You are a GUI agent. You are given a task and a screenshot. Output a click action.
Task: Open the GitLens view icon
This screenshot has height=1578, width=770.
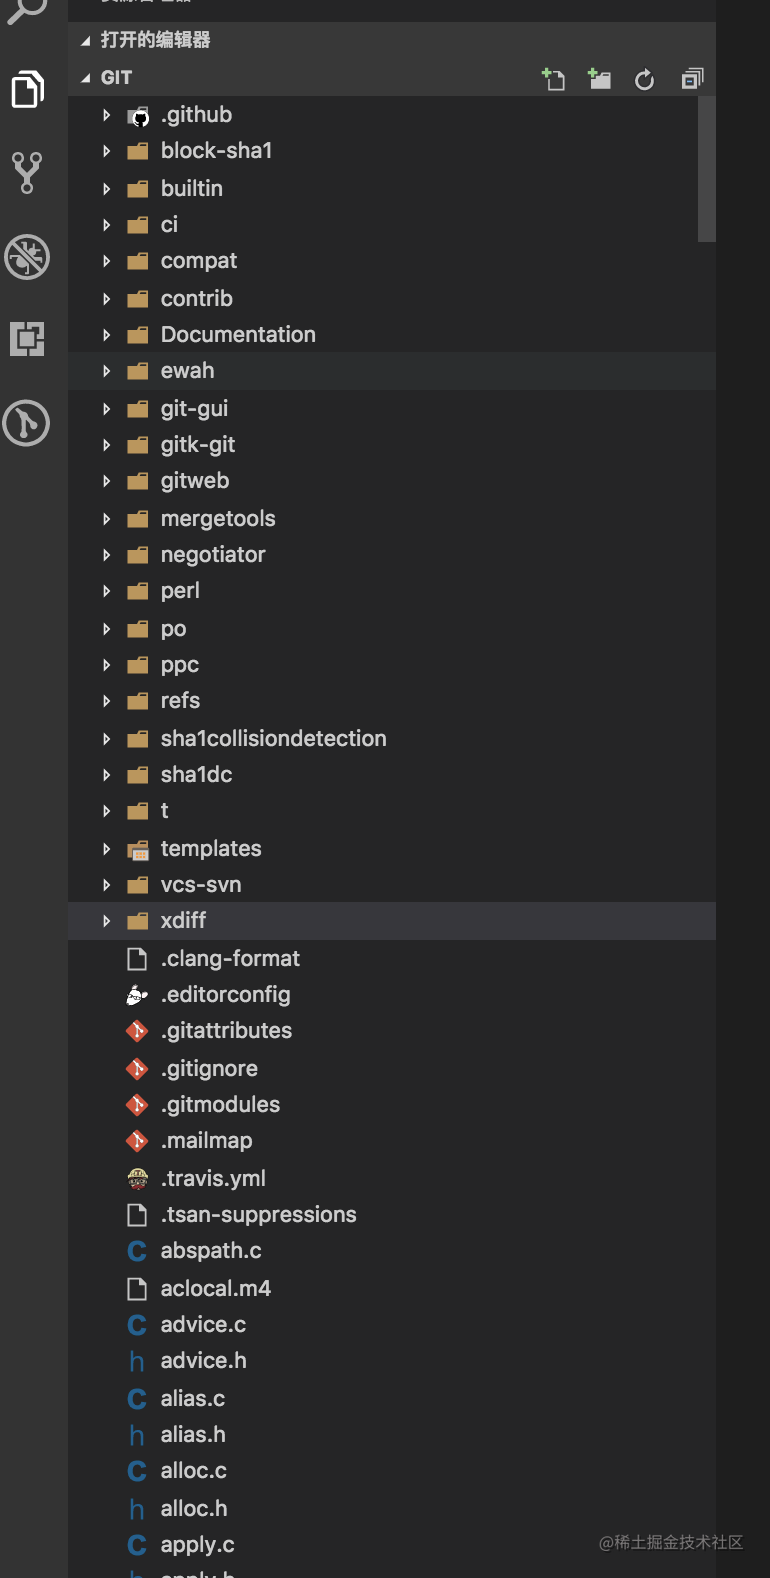pyautogui.click(x=27, y=423)
